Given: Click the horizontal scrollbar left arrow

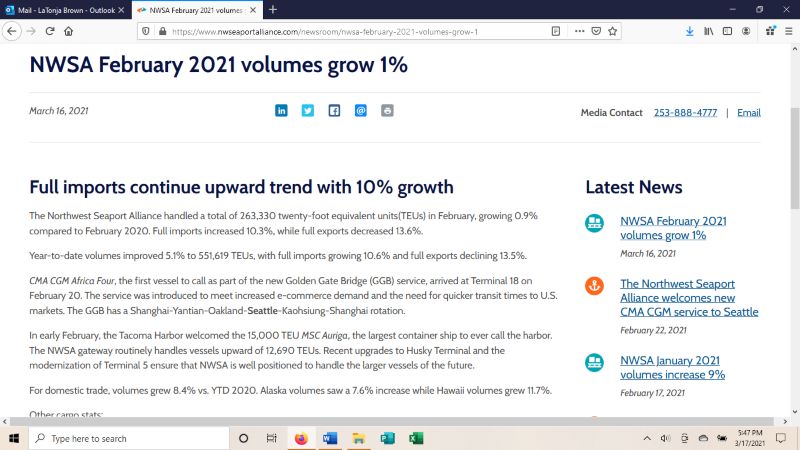Looking at the screenshot, I should point(5,421).
